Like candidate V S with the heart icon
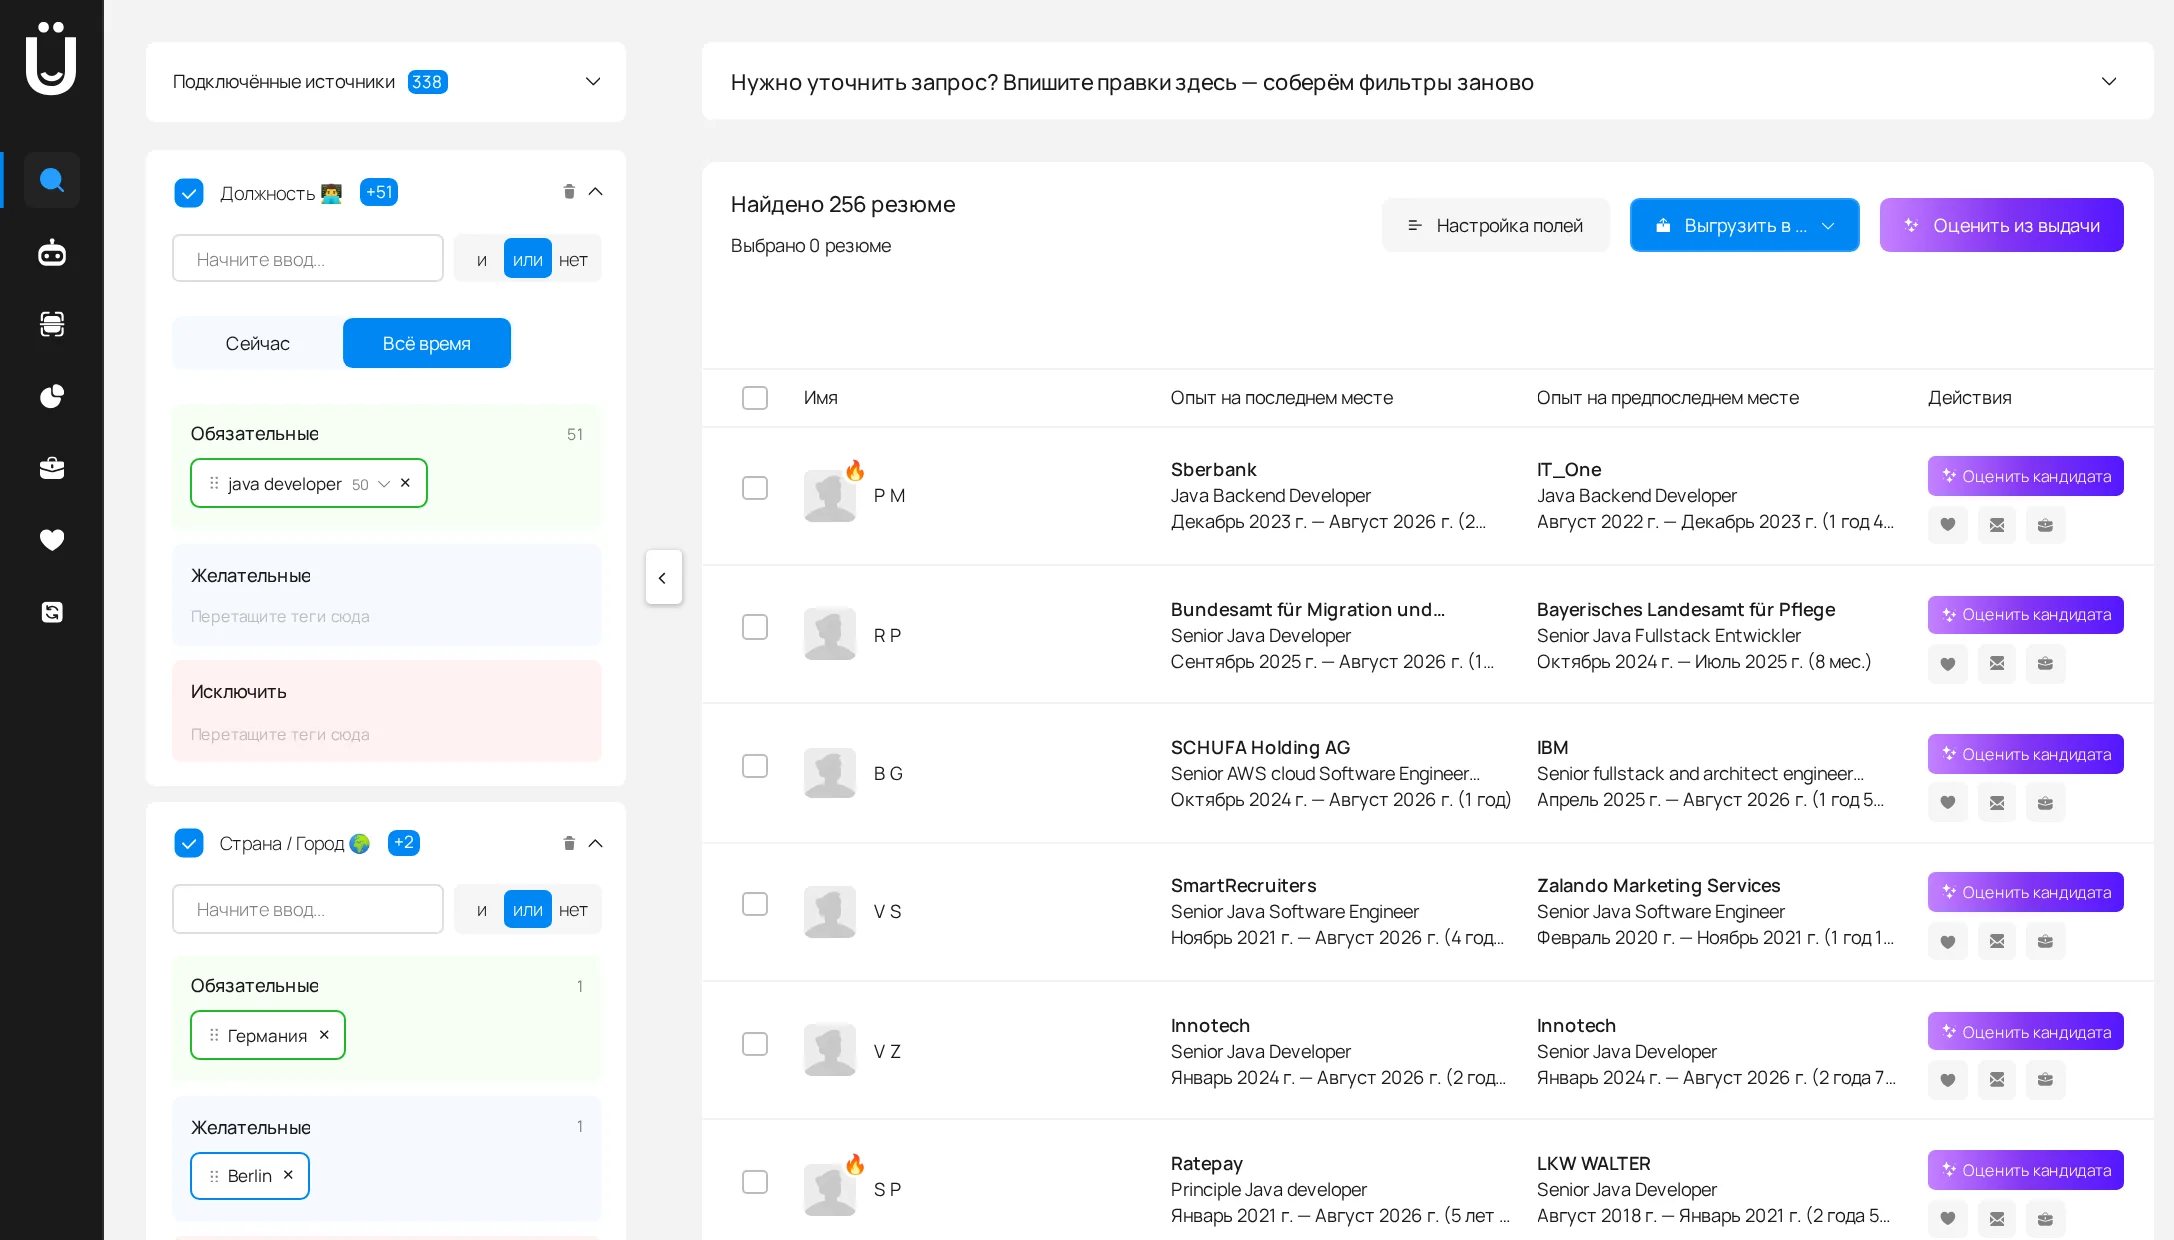Image resolution: width=2174 pixels, height=1240 pixels. [x=1948, y=941]
